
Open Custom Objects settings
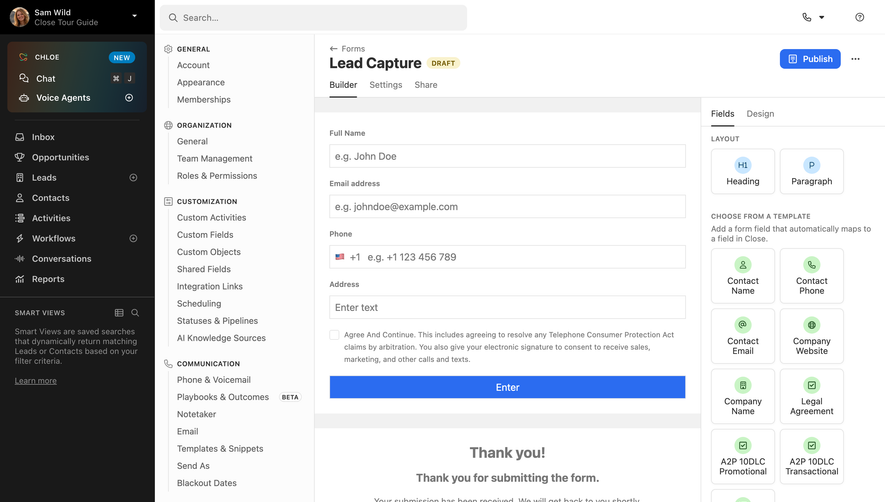209,252
